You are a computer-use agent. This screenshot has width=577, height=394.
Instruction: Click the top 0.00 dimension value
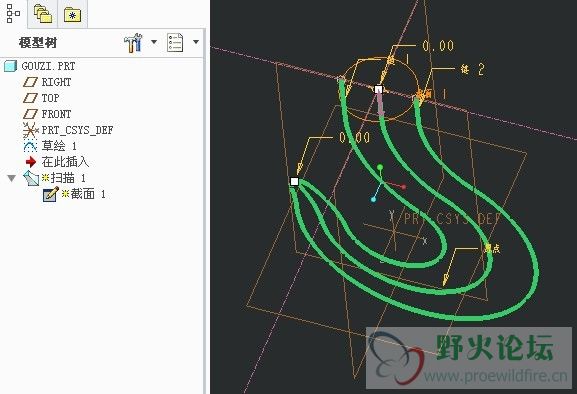click(438, 46)
